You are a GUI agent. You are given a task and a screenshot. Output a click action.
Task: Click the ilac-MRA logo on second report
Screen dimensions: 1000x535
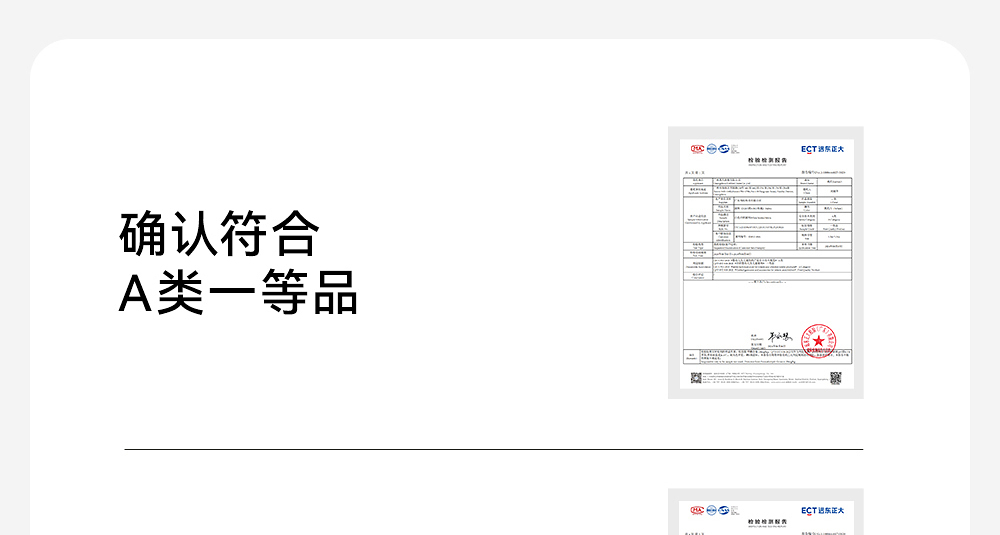pos(712,510)
